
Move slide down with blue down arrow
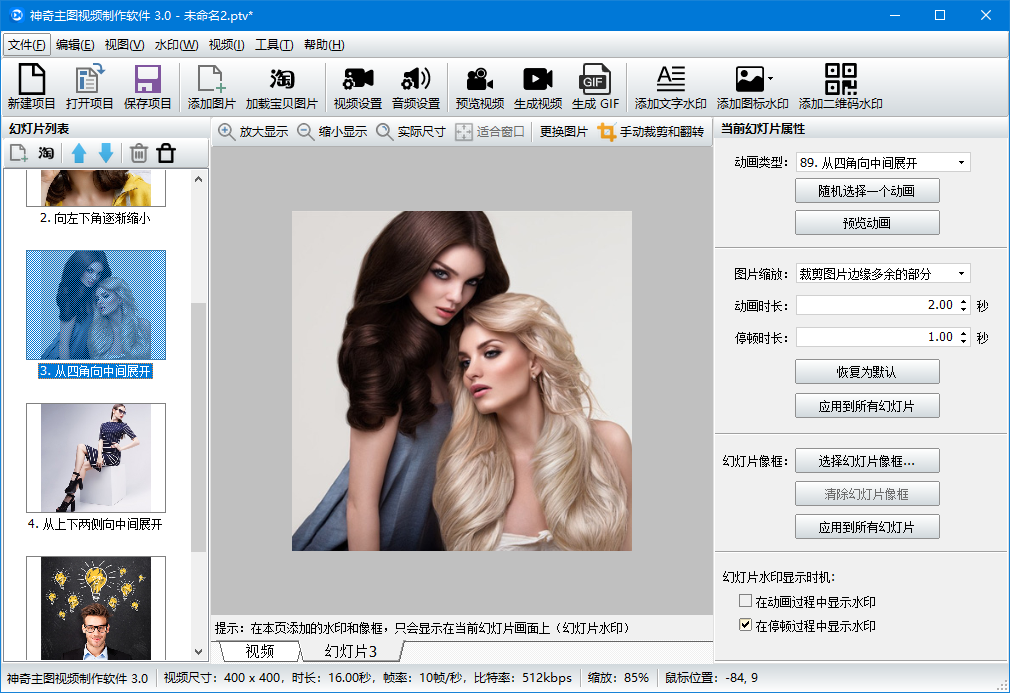coord(106,153)
